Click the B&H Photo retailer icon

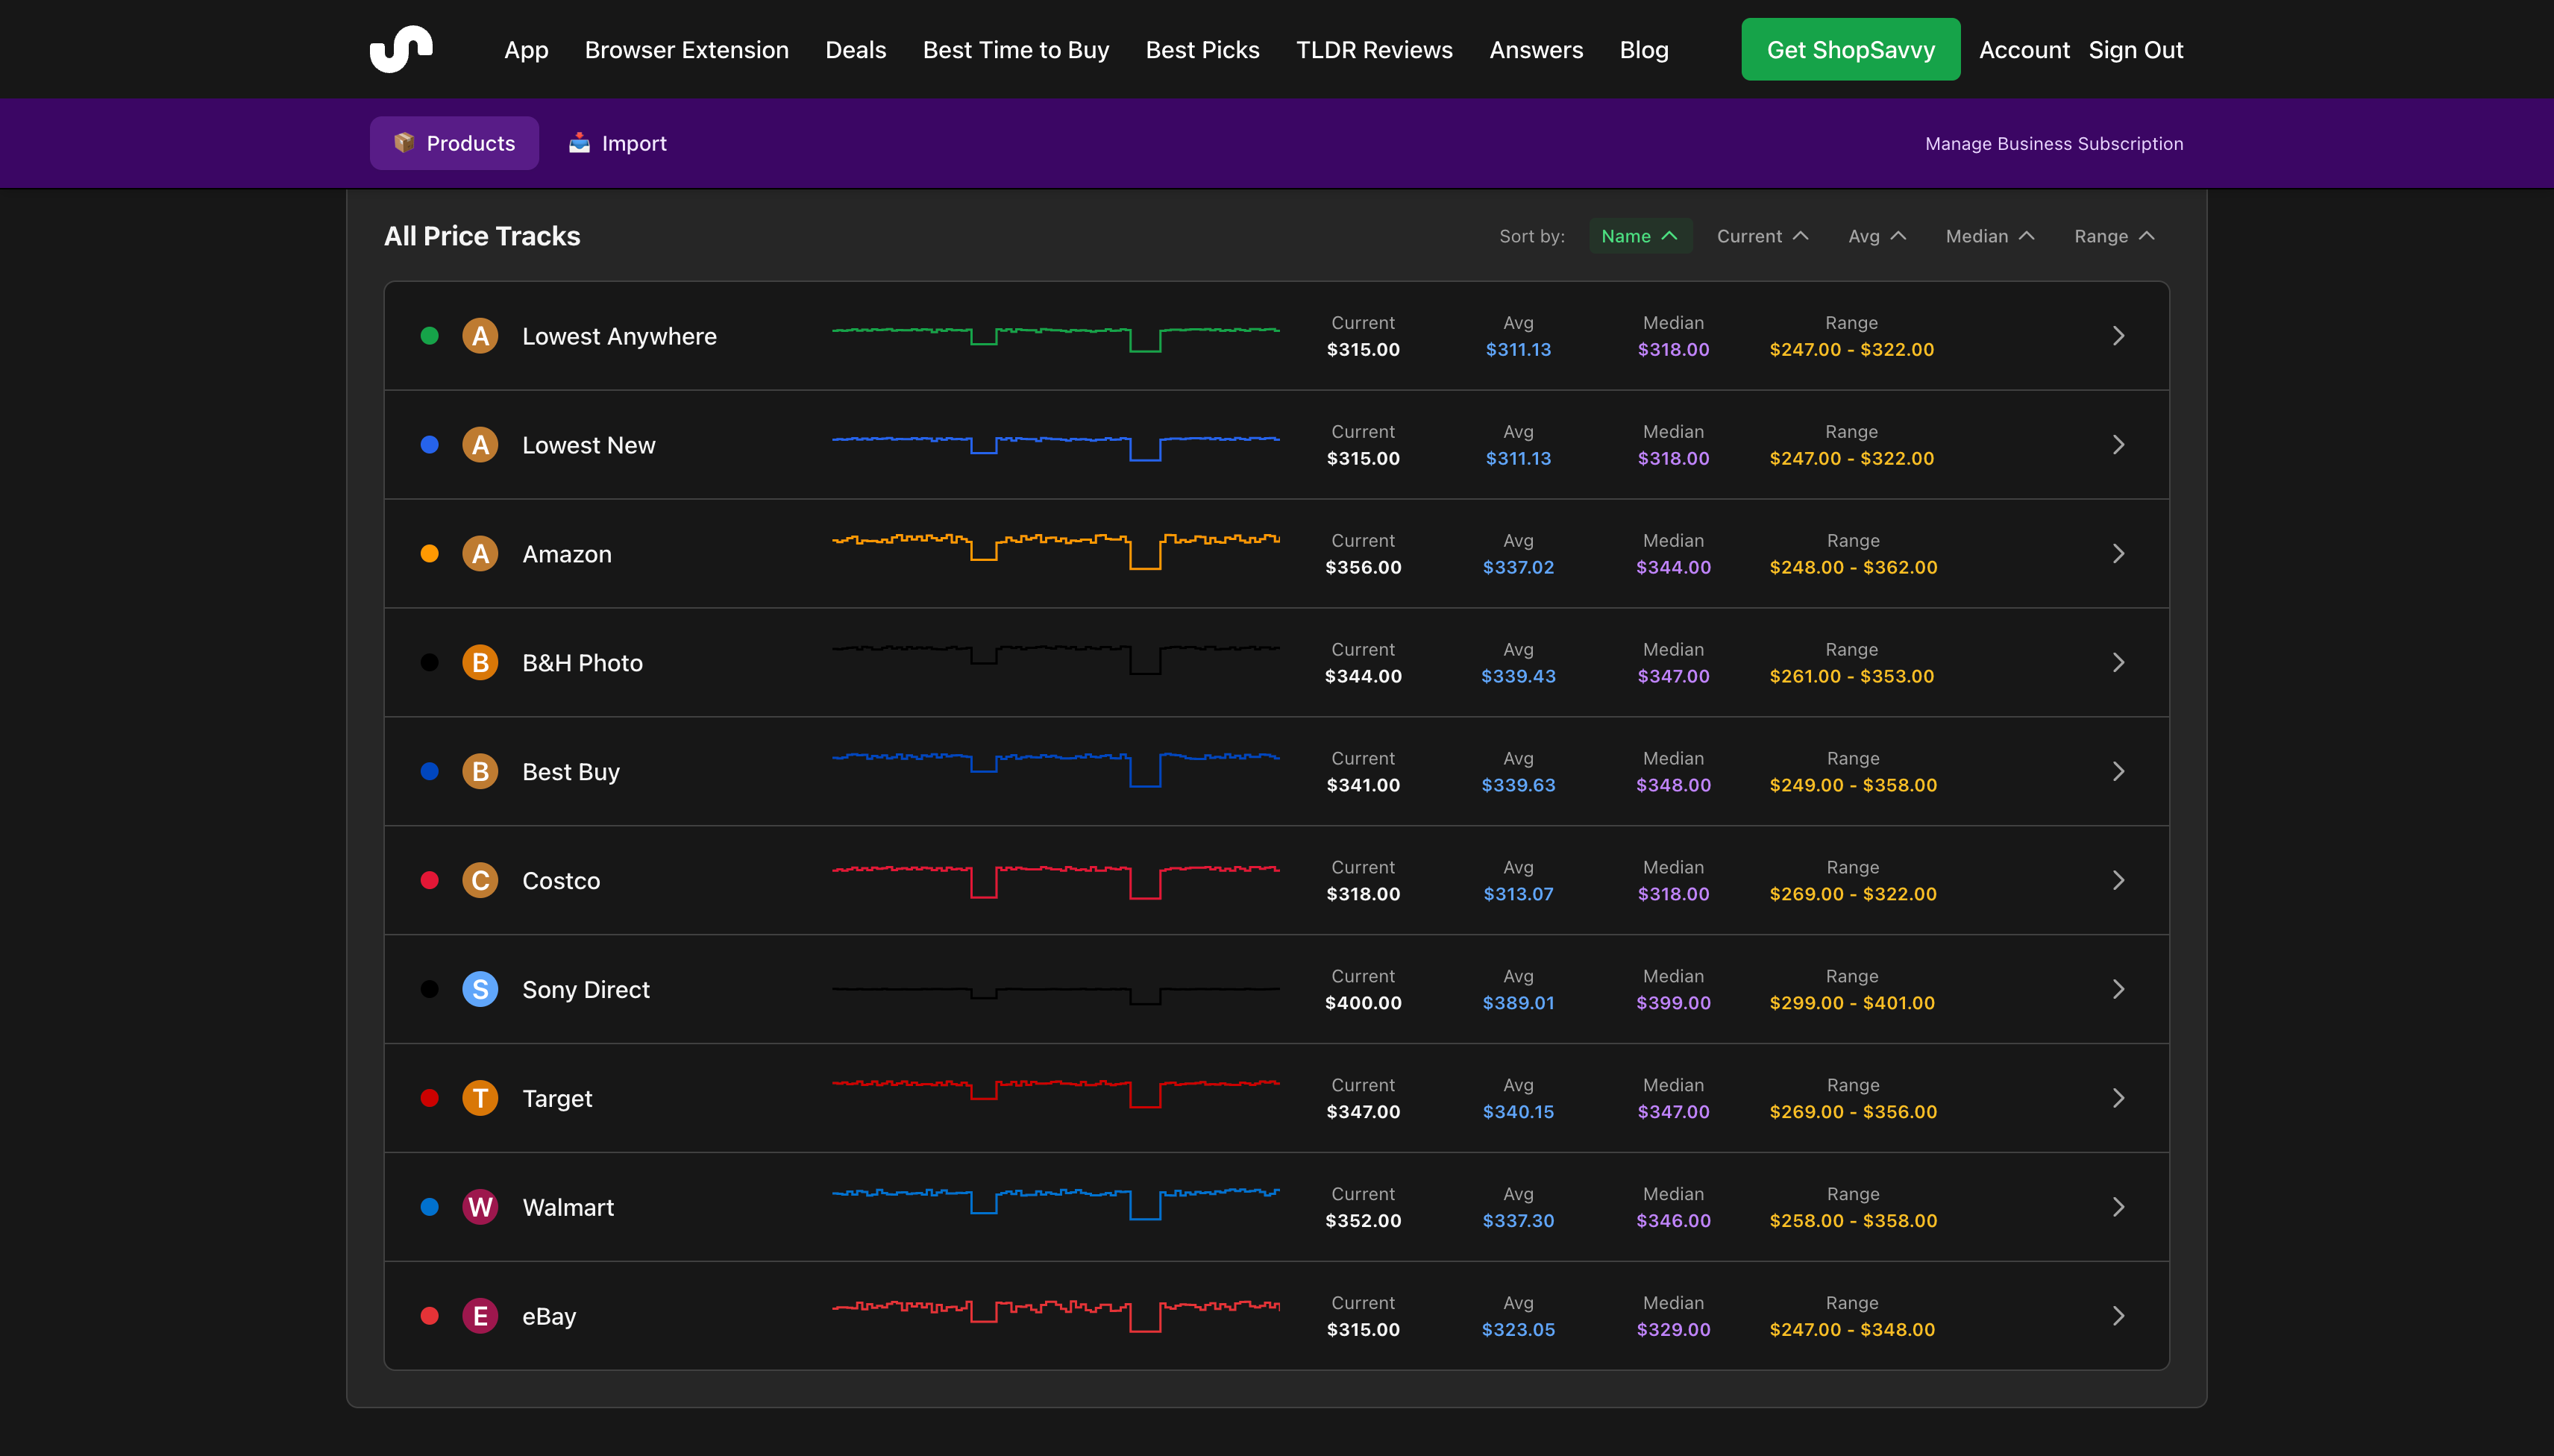(x=480, y=662)
